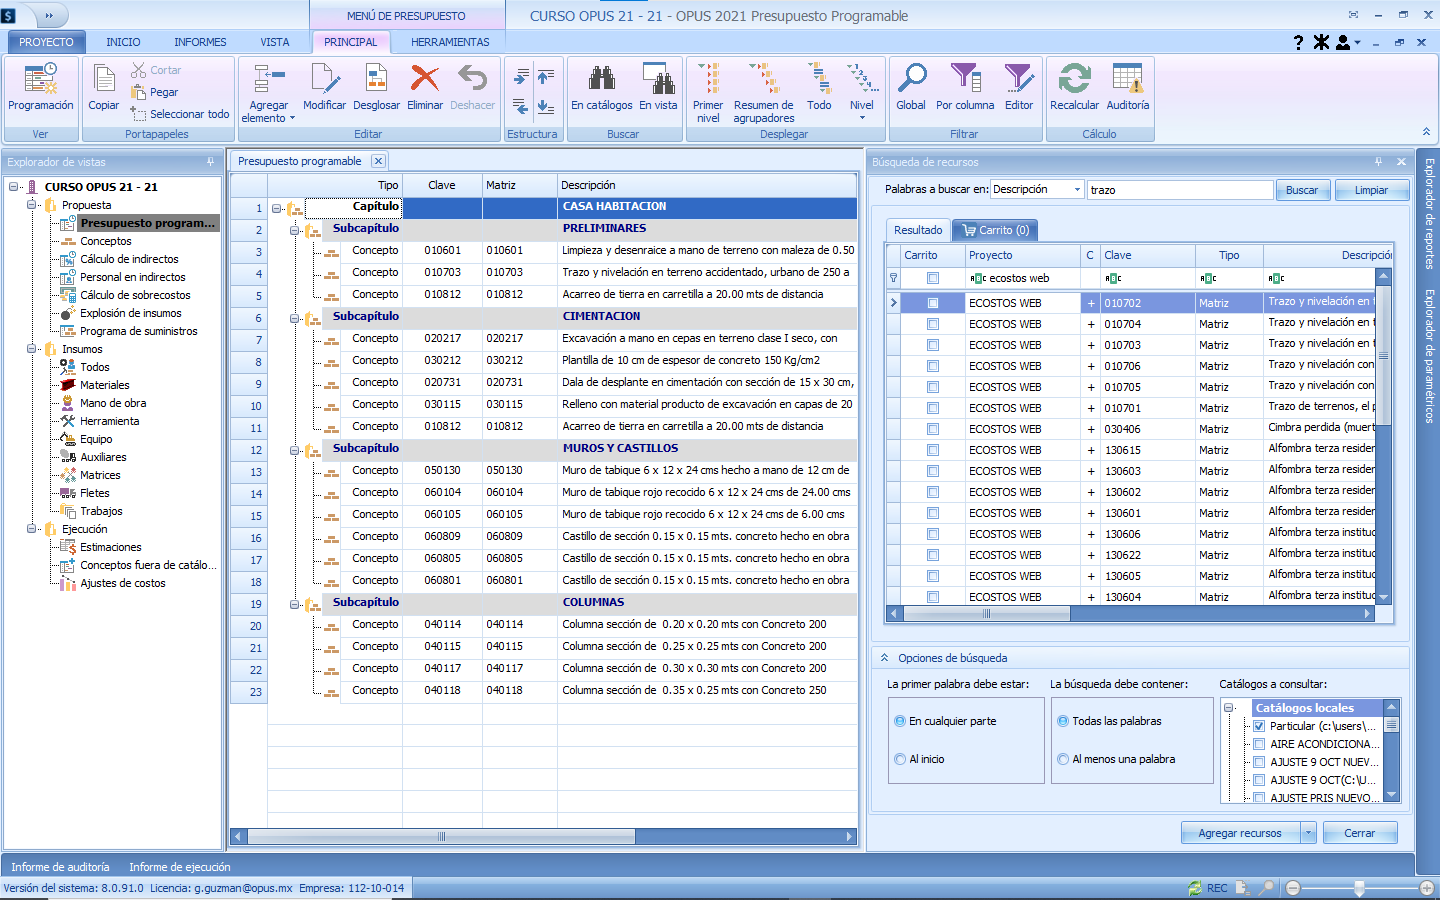
Task: Collapse the Insumos tree node
Action: [x=32, y=349]
